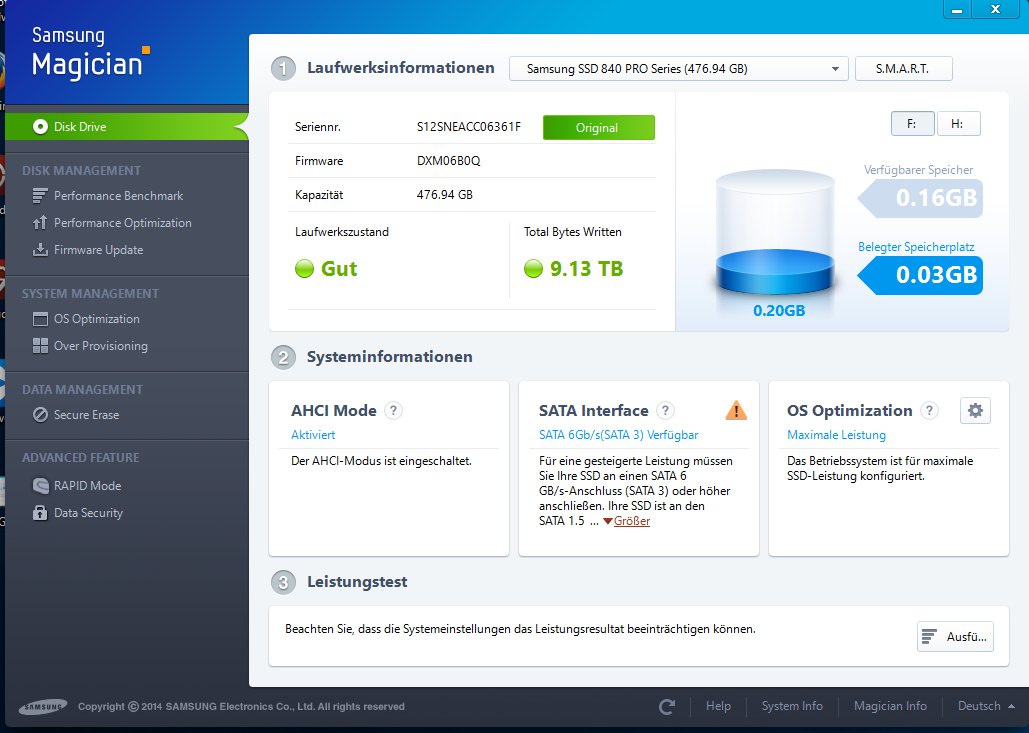Click the Performance Benchmark bars icon
The image size is (1029, 733).
[x=40, y=196]
